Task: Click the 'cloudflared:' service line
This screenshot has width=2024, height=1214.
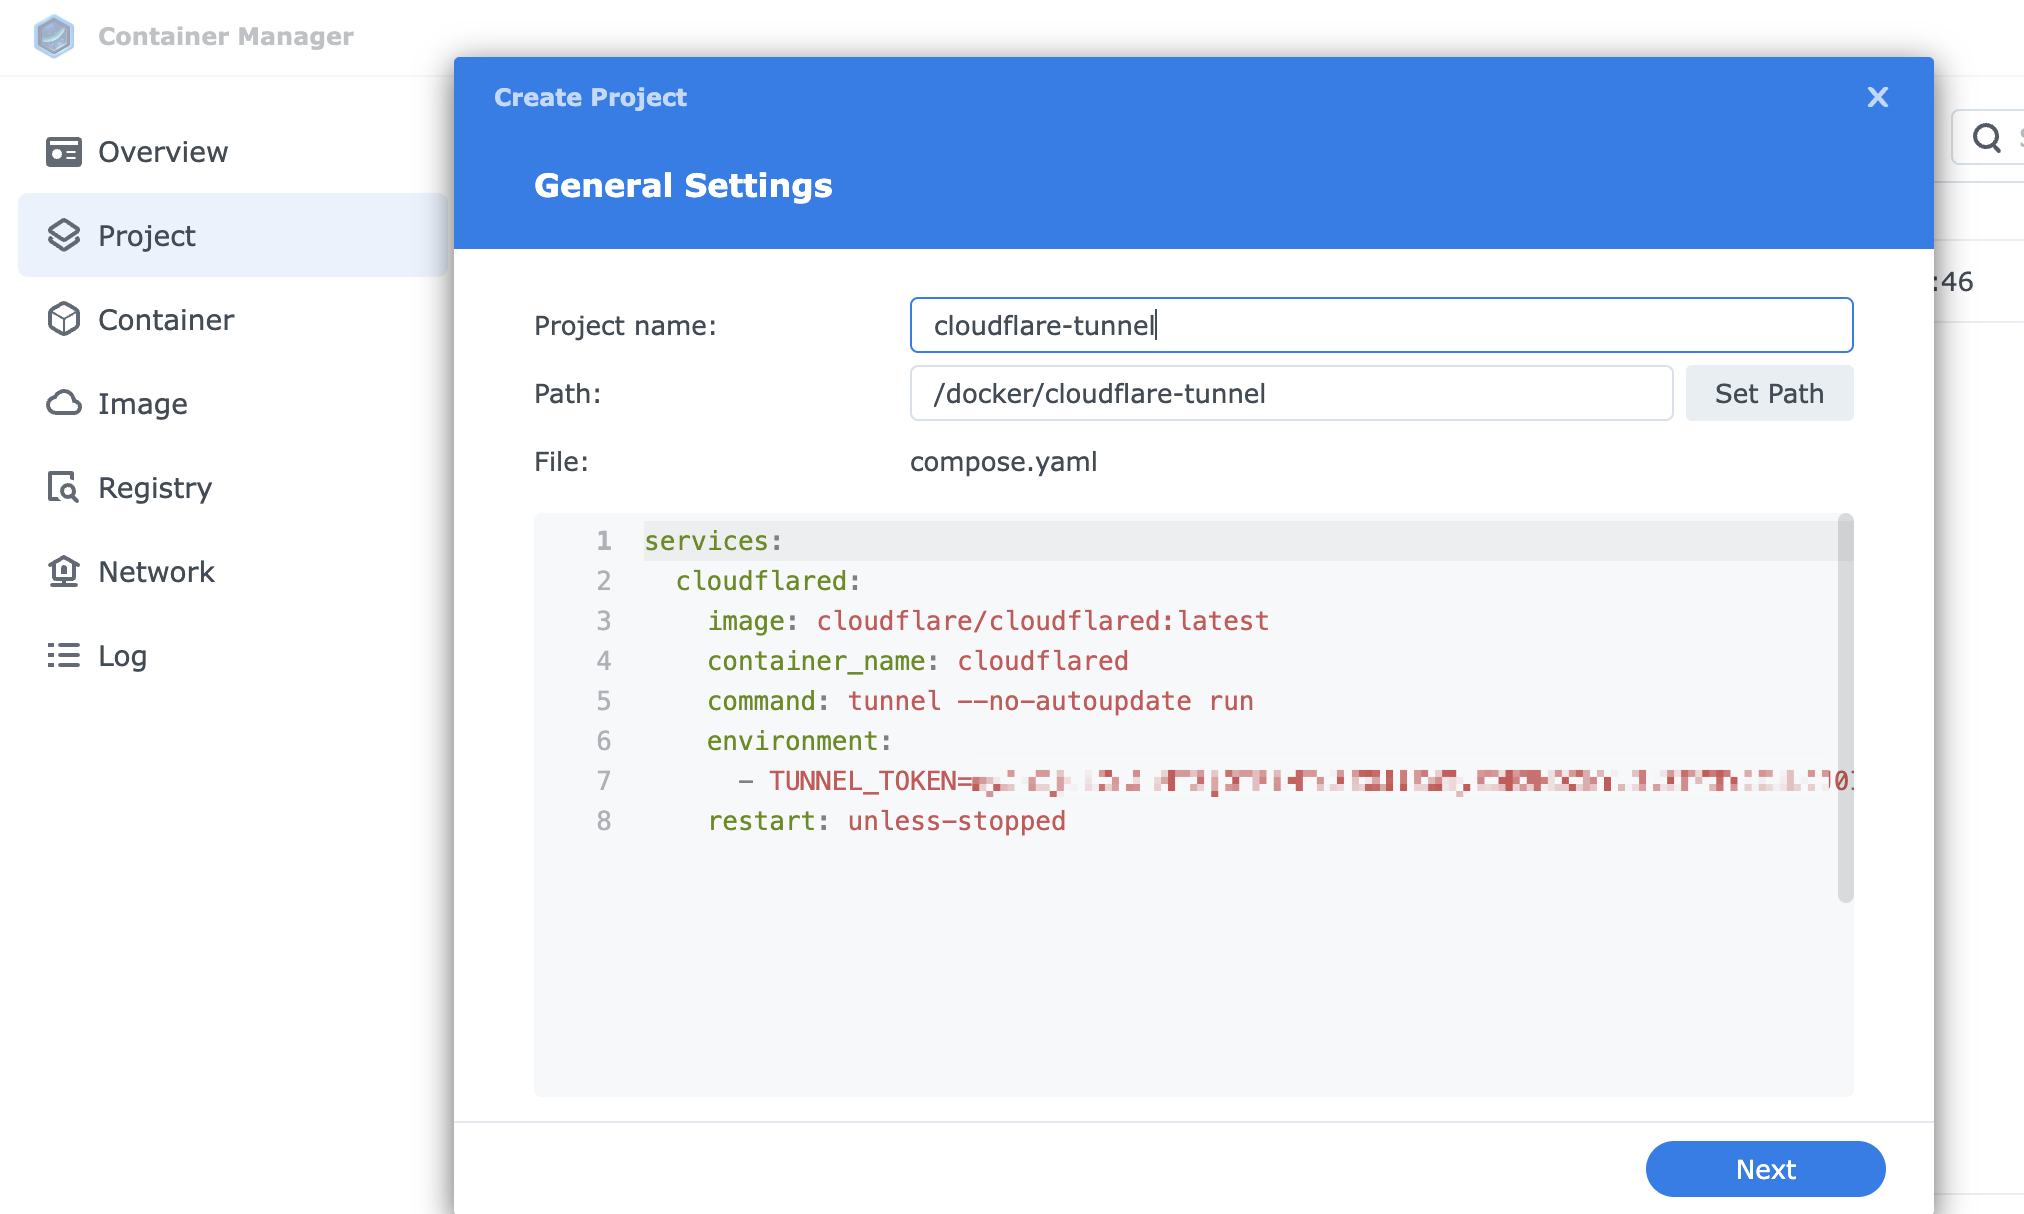Action: click(768, 581)
